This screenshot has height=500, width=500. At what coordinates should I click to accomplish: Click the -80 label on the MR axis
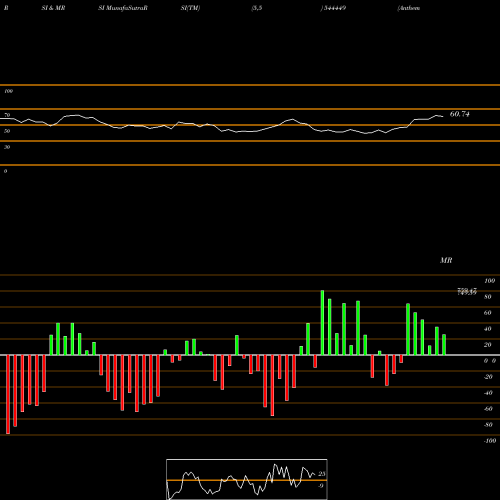tap(488, 425)
